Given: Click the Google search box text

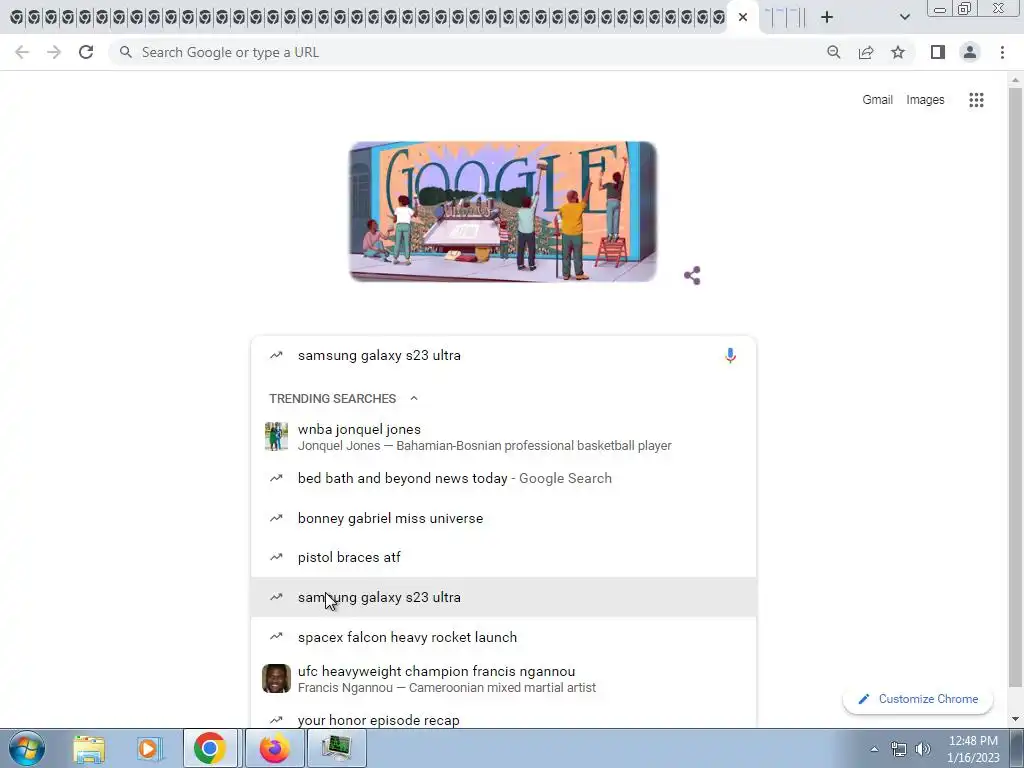Looking at the screenshot, I should tap(379, 355).
